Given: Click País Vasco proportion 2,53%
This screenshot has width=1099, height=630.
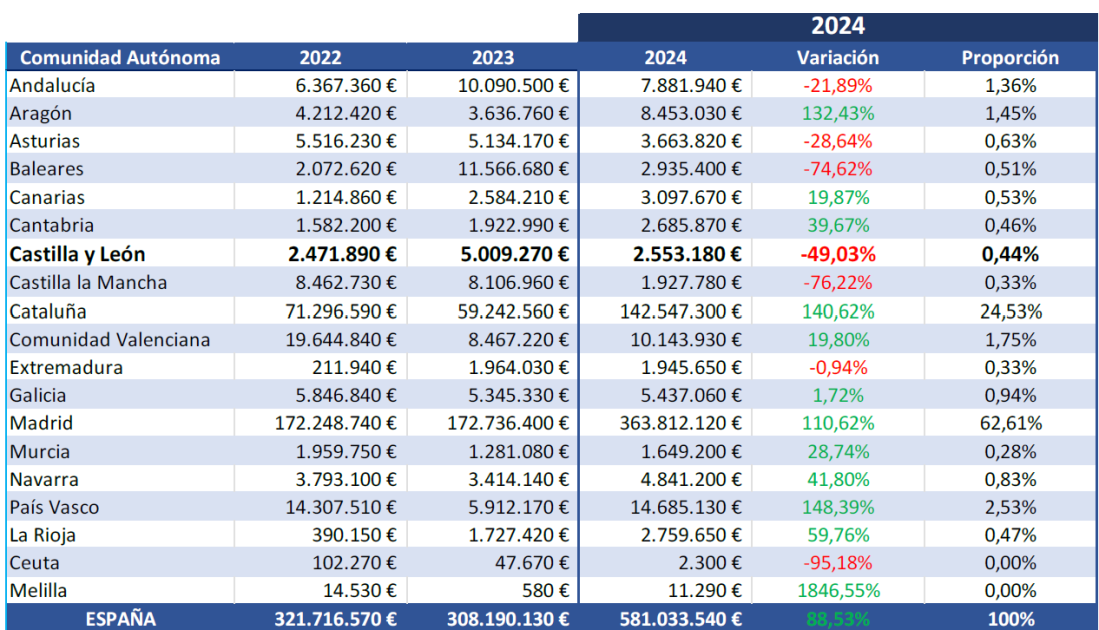Looking at the screenshot, I should (x=1010, y=507).
